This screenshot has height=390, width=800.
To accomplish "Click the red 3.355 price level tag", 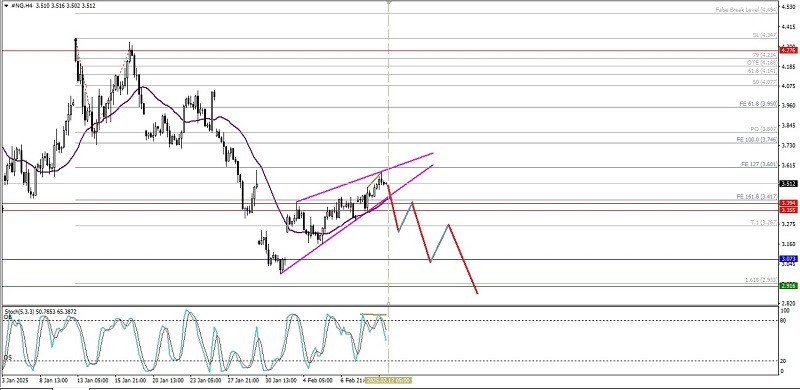I will coord(789,210).
